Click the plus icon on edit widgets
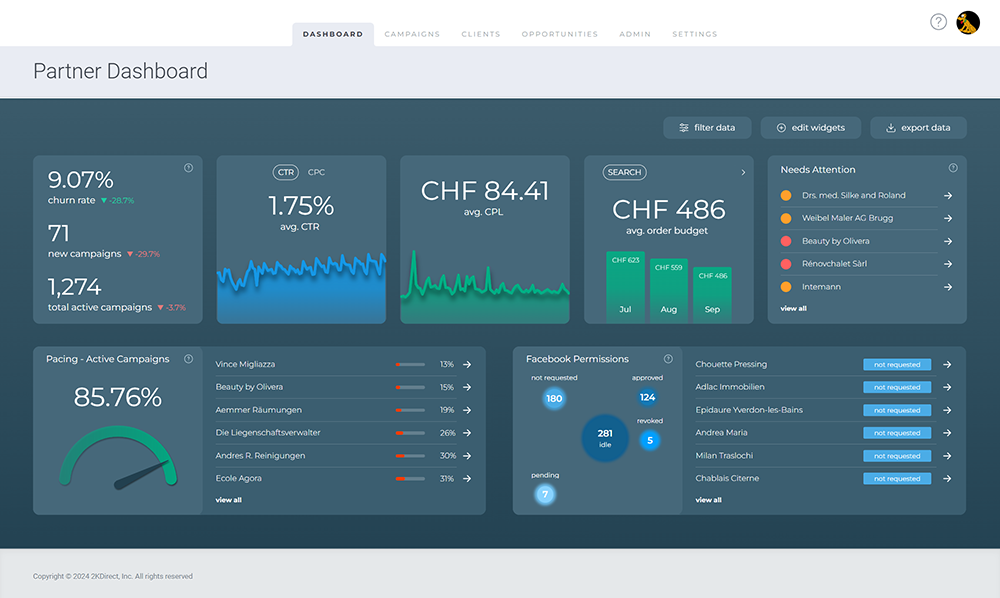 click(779, 128)
